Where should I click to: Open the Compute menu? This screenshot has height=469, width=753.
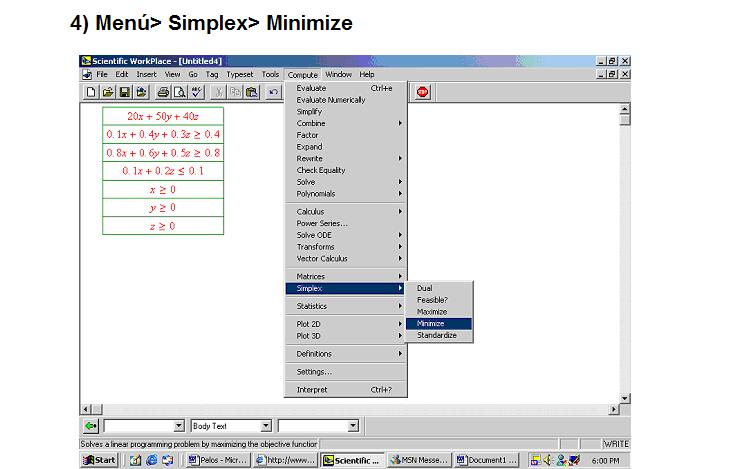(303, 75)
